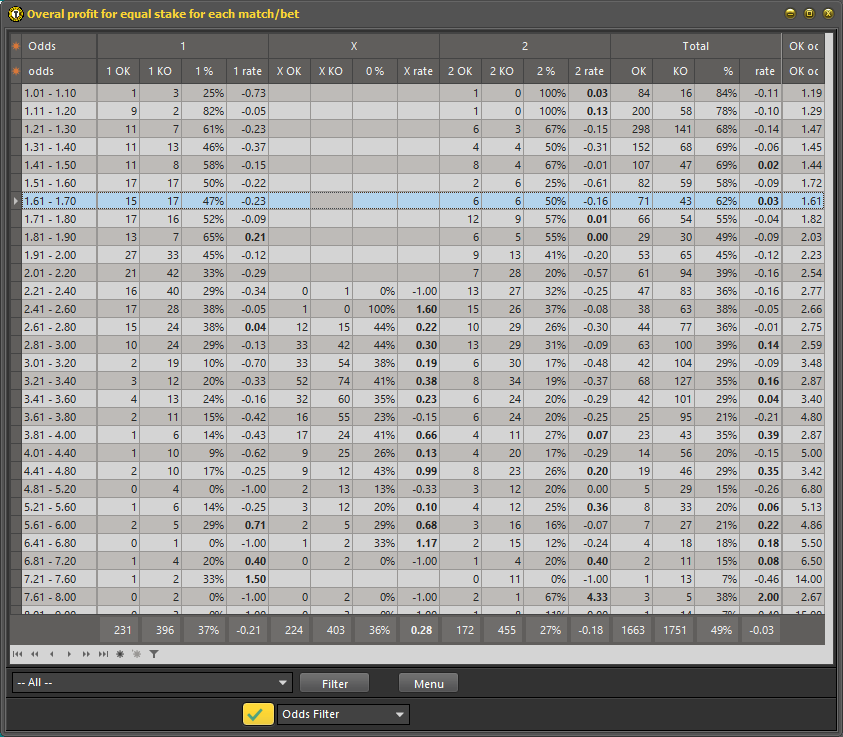This screenshot has height=737, width=843.
Task: Click the 'X OK' column header
Action: click(289, 71)
